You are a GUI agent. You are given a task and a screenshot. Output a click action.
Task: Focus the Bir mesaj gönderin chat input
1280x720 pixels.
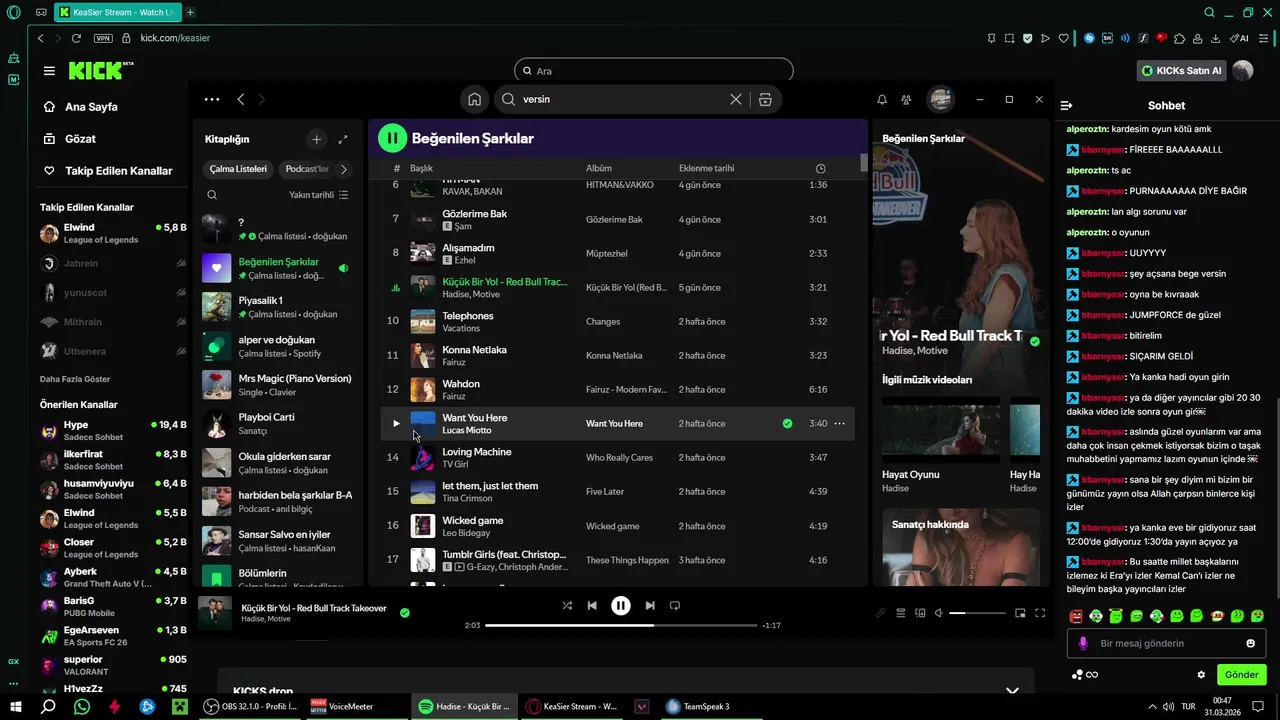click(1167, 643)
